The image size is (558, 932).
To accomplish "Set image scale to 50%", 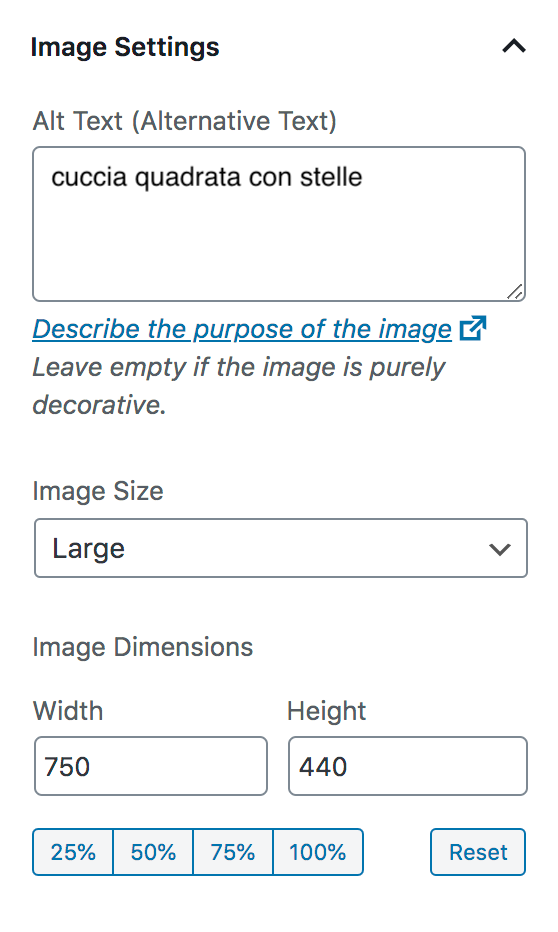I will [153, 852].
